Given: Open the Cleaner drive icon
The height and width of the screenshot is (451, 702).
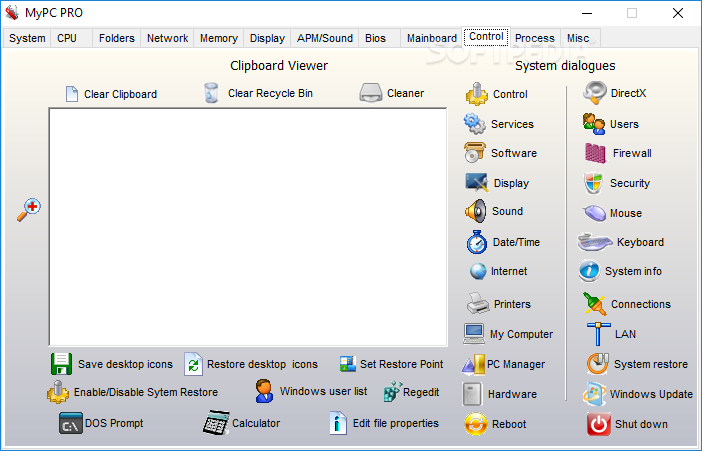Looking at the screenshot, I should click(x=371, y=93).
